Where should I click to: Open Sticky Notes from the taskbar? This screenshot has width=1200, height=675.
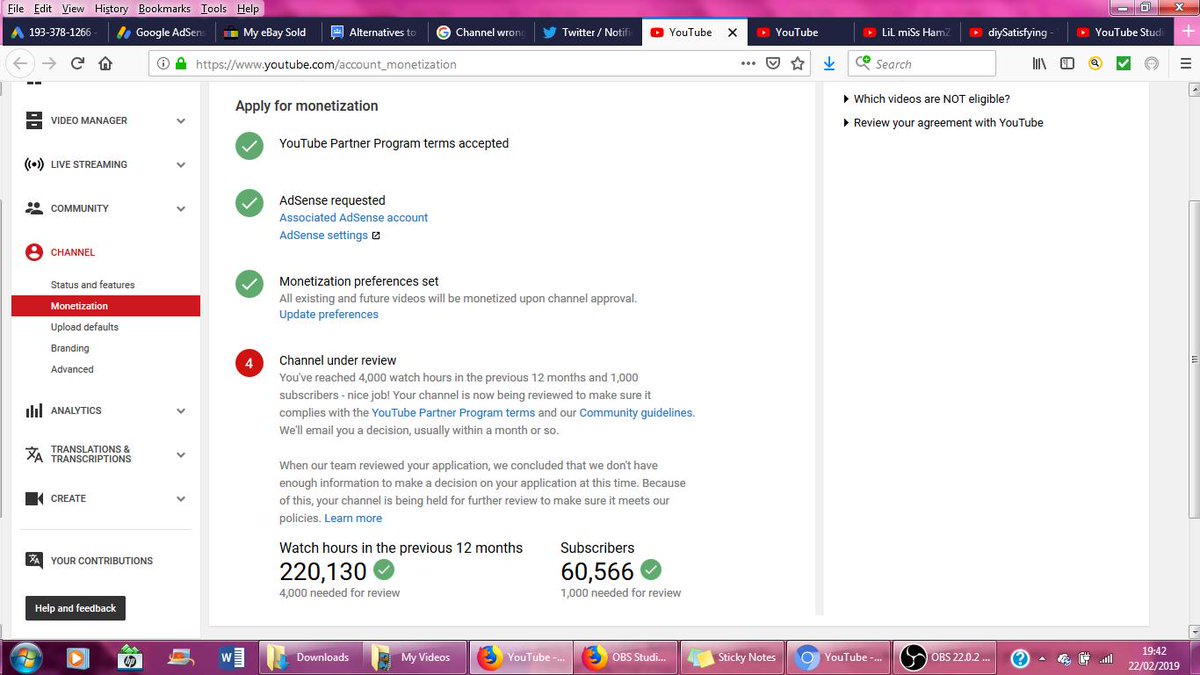coord(733,657)
